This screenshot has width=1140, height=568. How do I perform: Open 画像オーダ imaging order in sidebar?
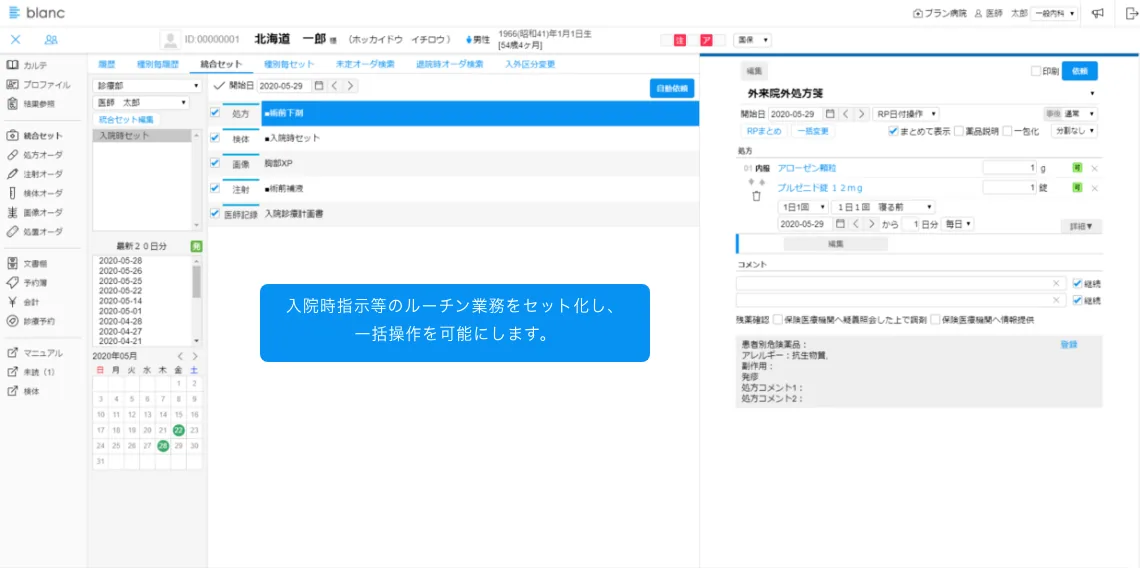(x=34, y=212)
